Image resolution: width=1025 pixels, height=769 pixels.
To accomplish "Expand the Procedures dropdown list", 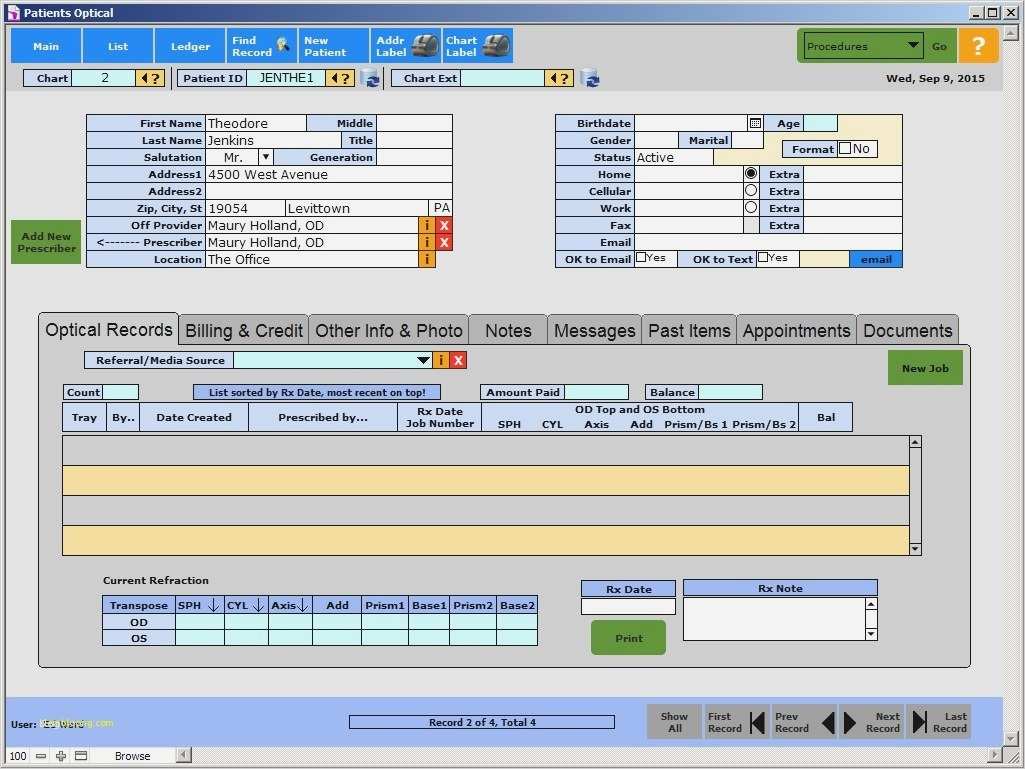I will tap(914, 45).
